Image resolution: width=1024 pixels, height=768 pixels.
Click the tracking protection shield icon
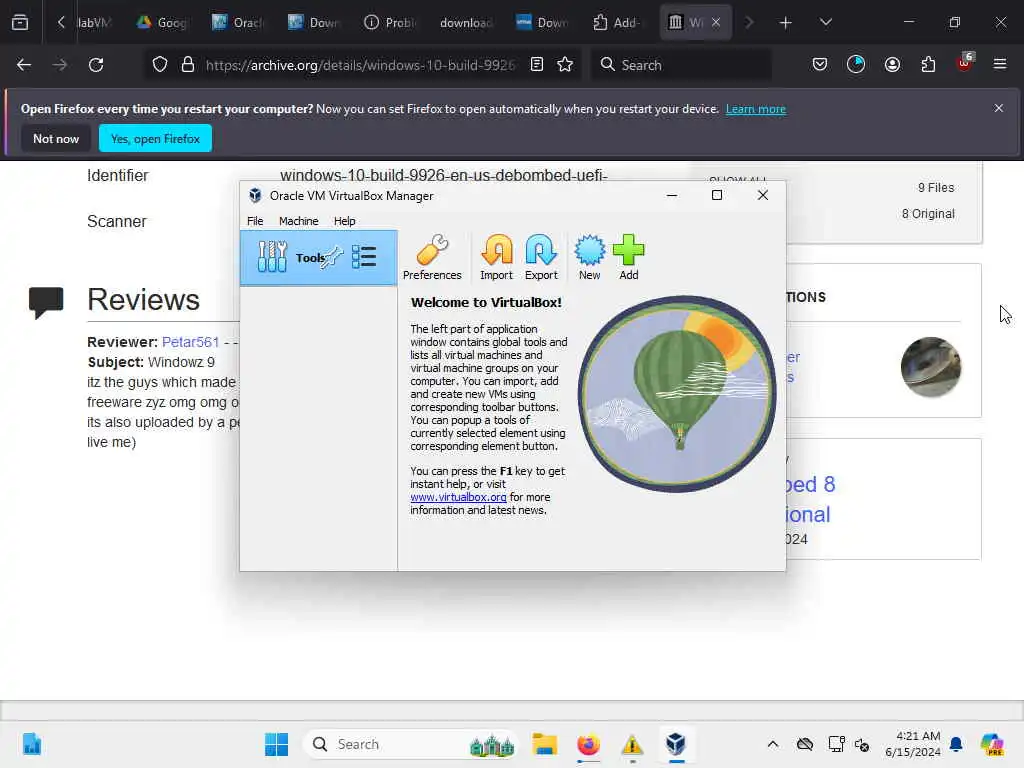[x=160, y=65]
